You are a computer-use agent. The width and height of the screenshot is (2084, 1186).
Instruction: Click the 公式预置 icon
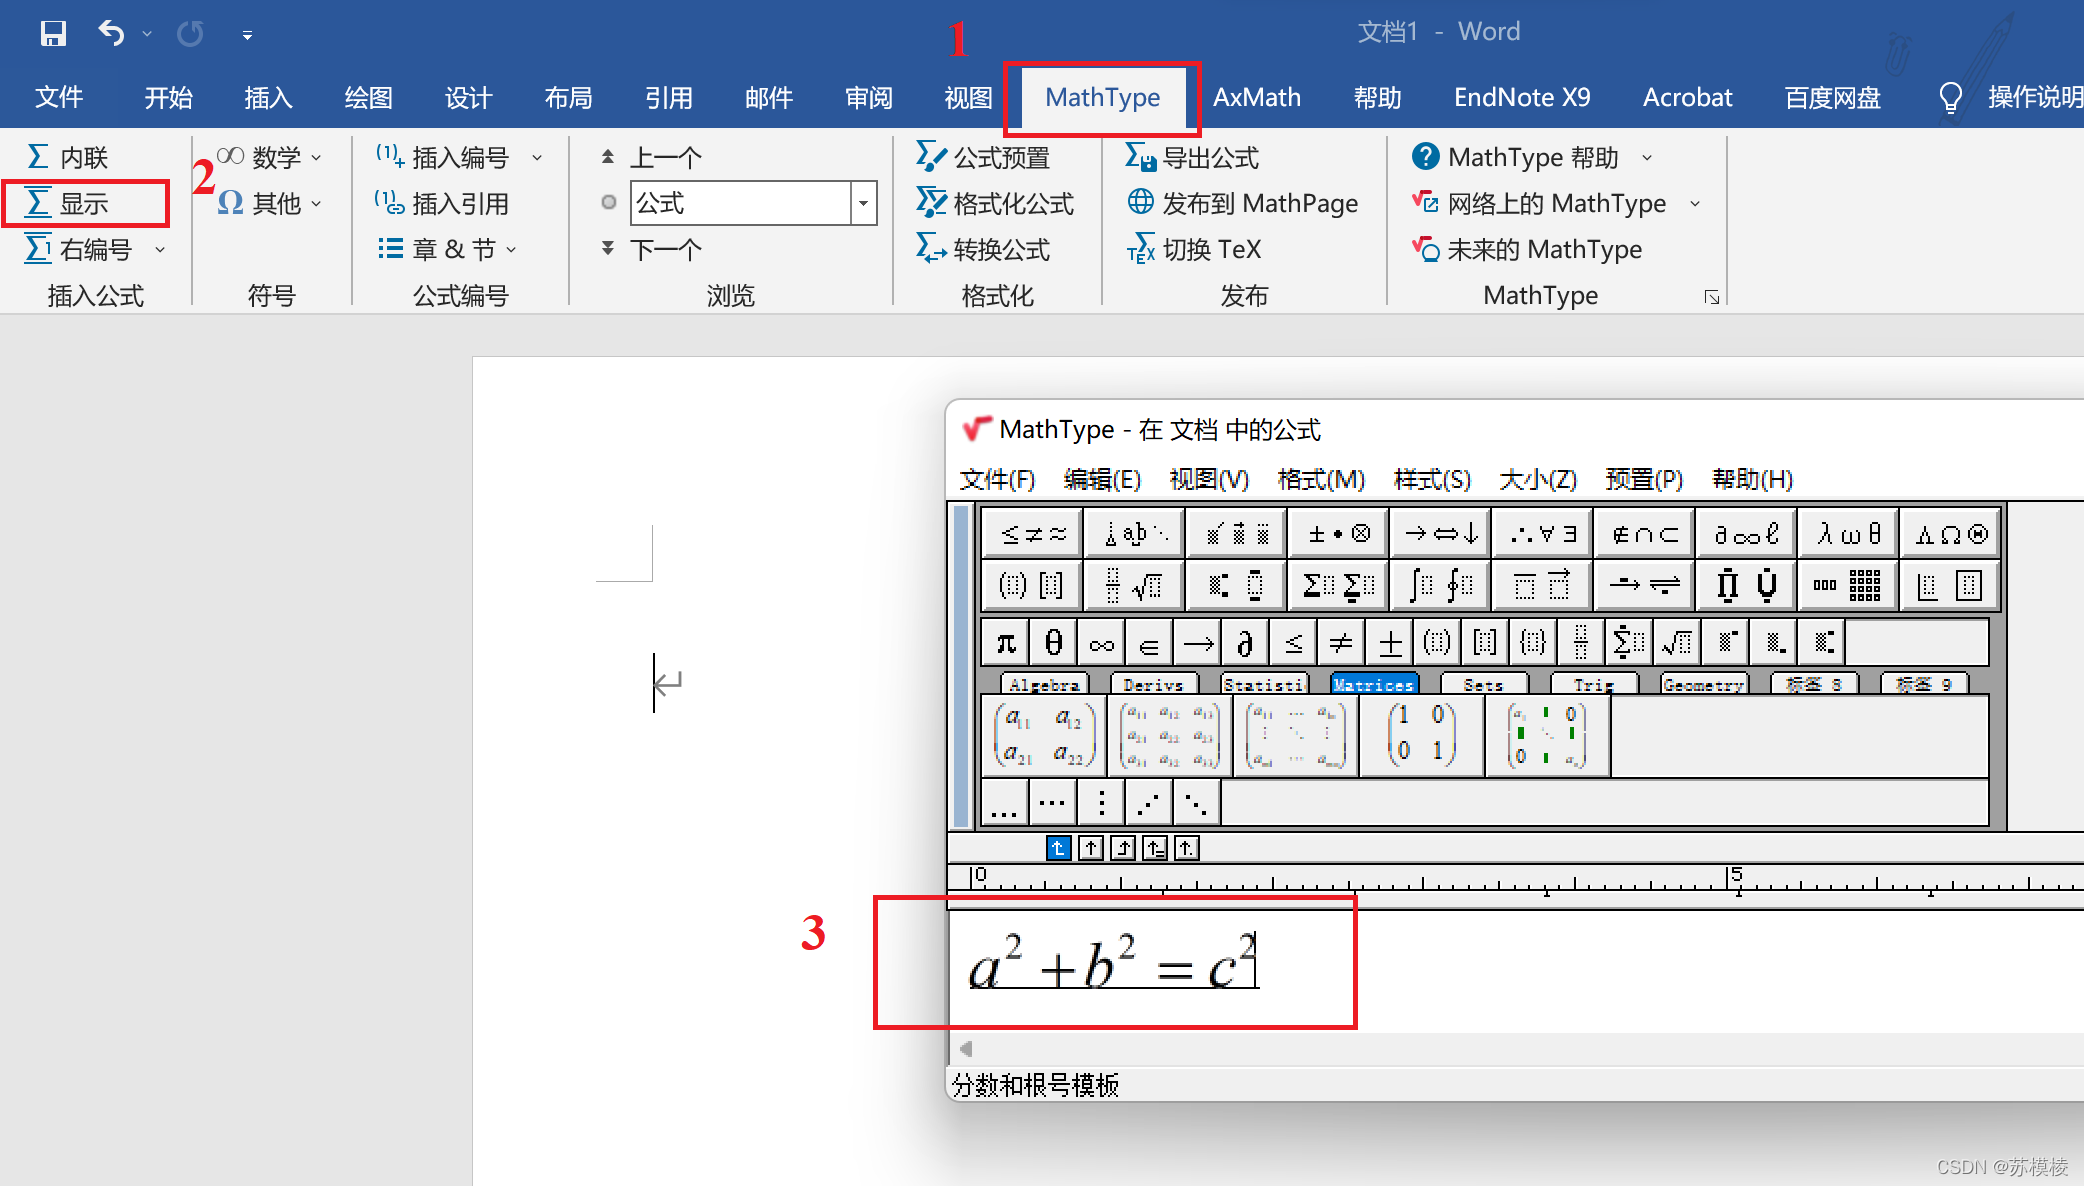point(931,156)
